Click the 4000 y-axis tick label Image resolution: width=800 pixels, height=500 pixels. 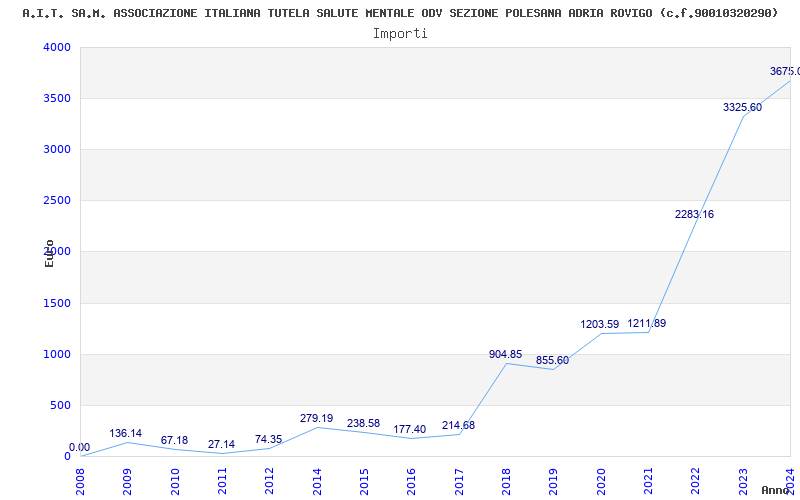57,47
